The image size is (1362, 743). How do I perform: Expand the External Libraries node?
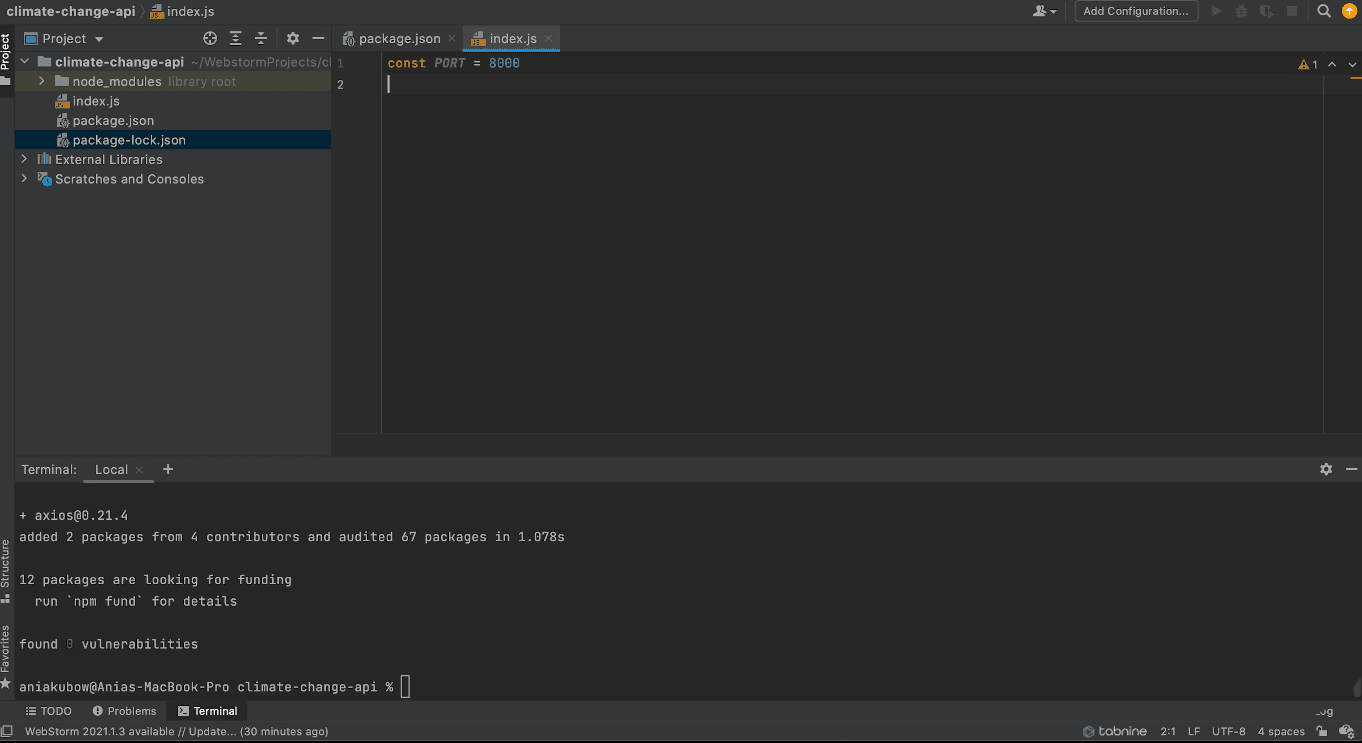pyautogui.click(x=25, y=159)
